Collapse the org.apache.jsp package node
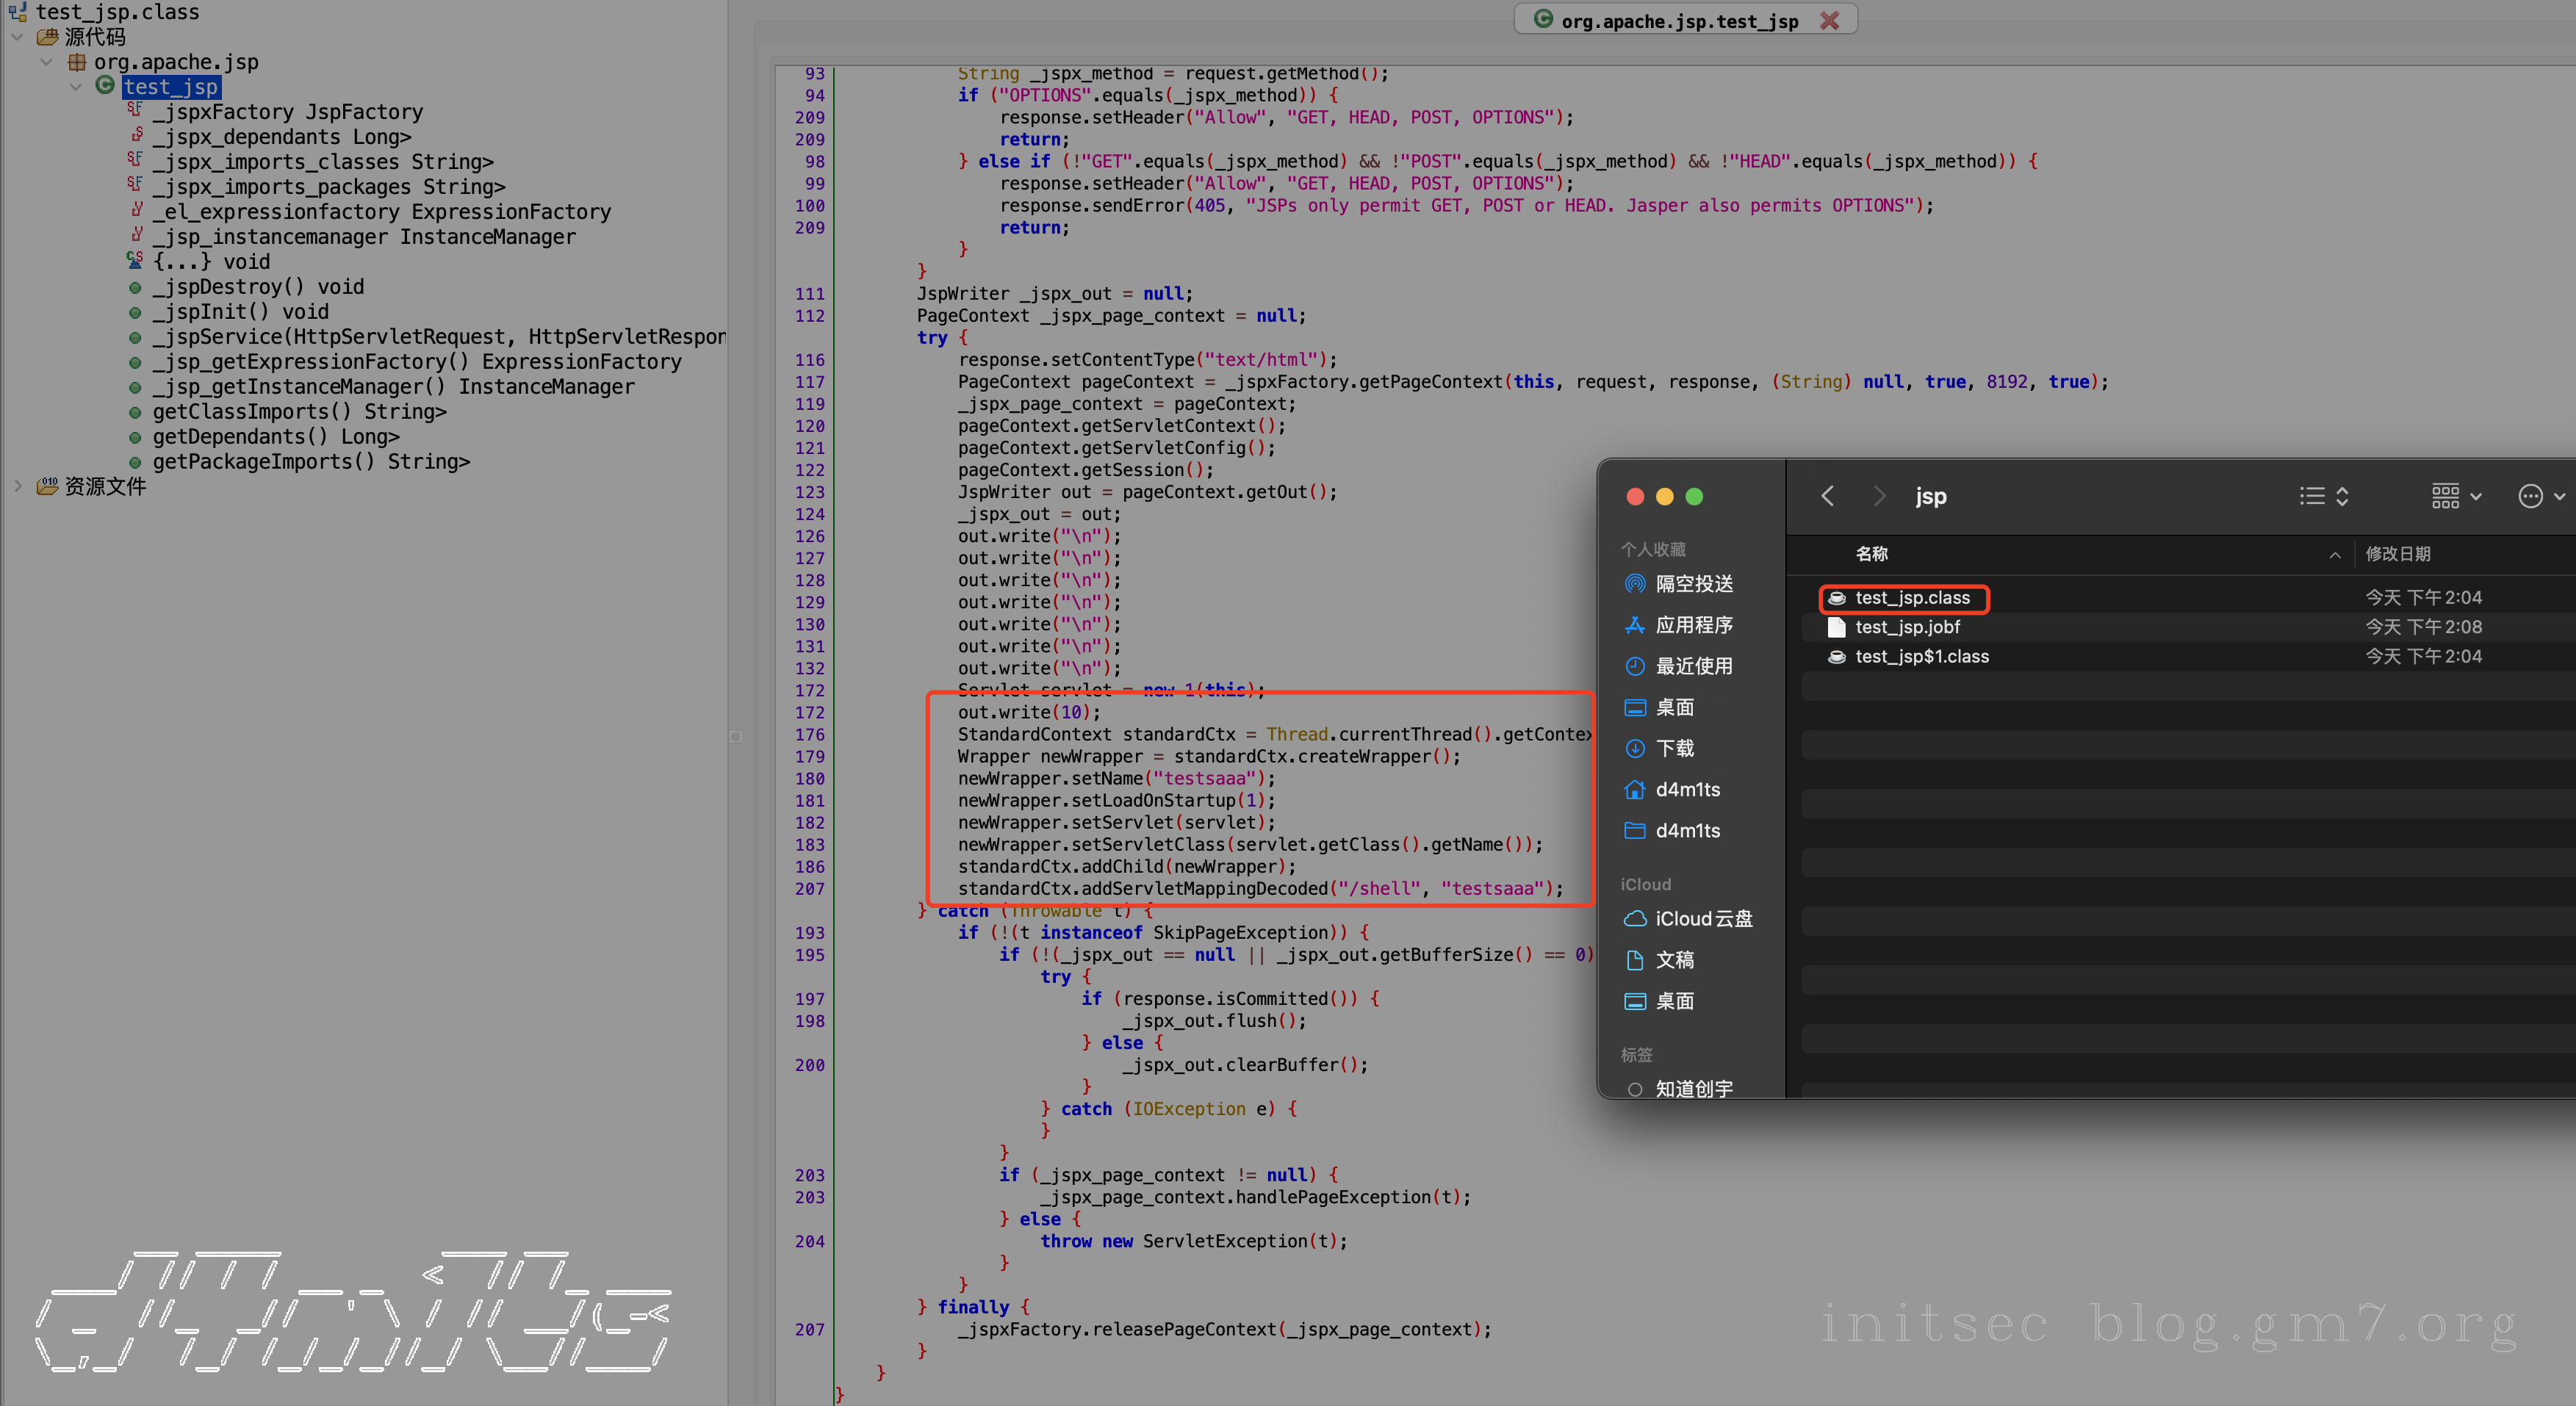Image resolution: width=2576 pixels, height=1406 pixels. point(46,62)
